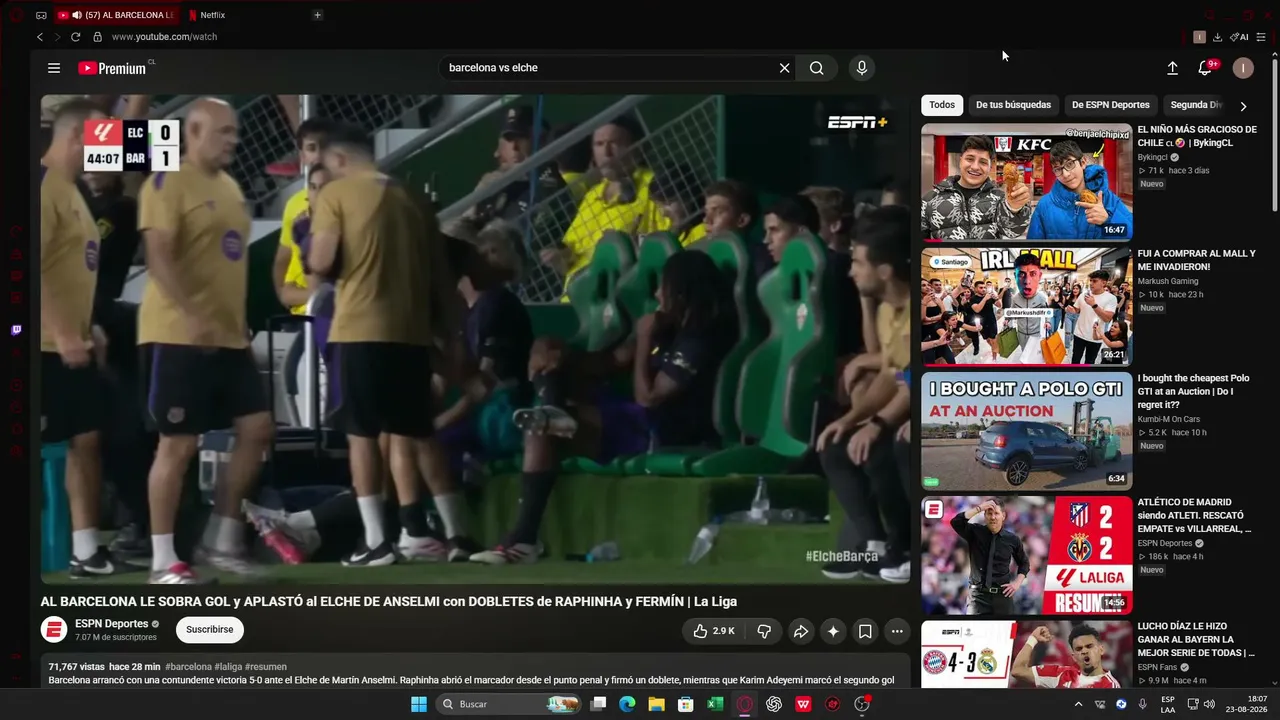
Task: Open the YouTube notifications bell
Action: pyautogui.click(x=1206, y=68)
